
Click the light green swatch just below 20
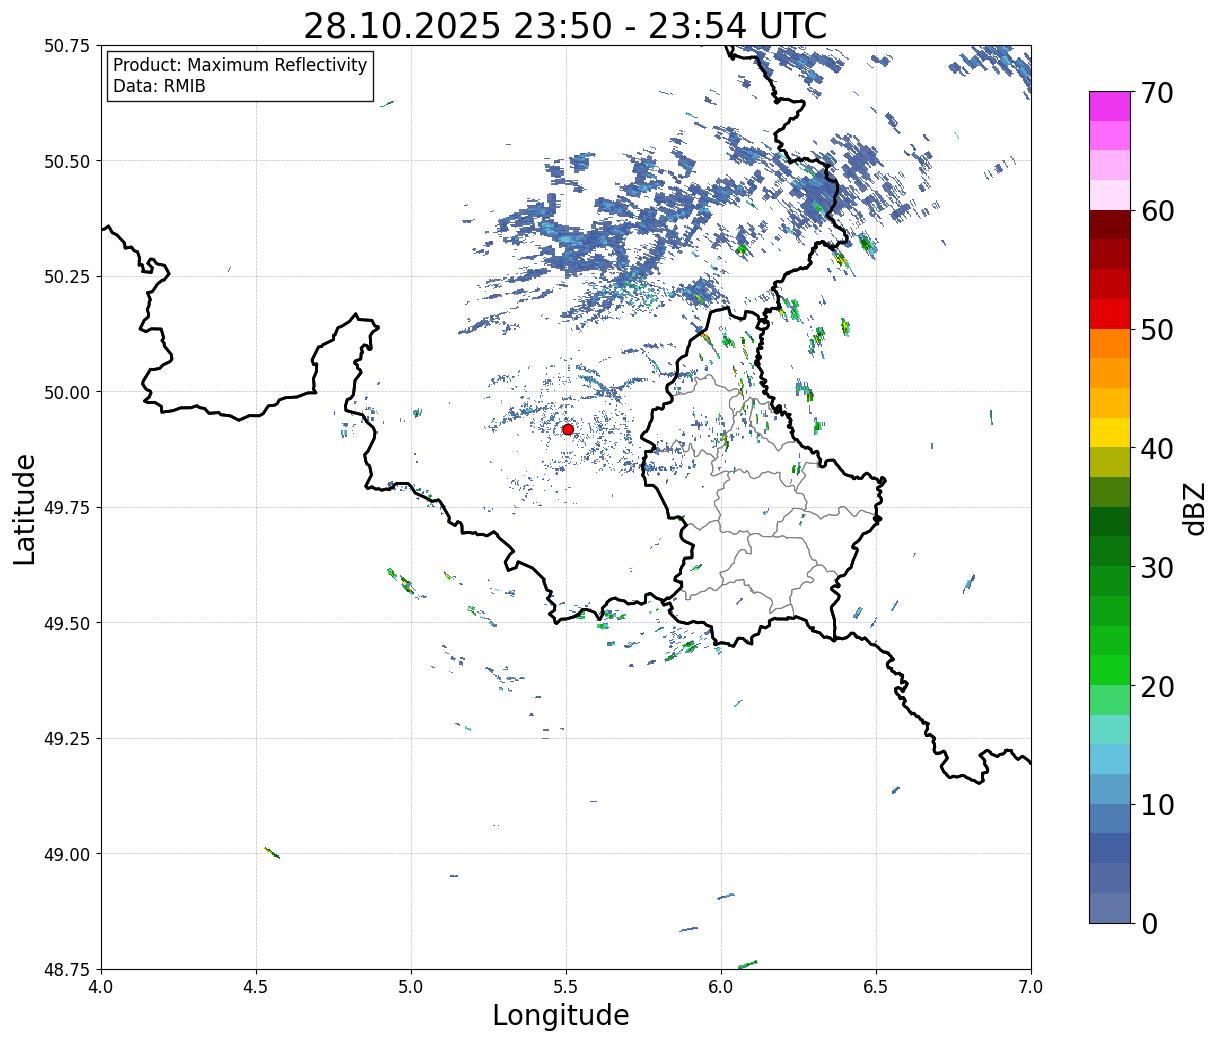(1110, 700)
